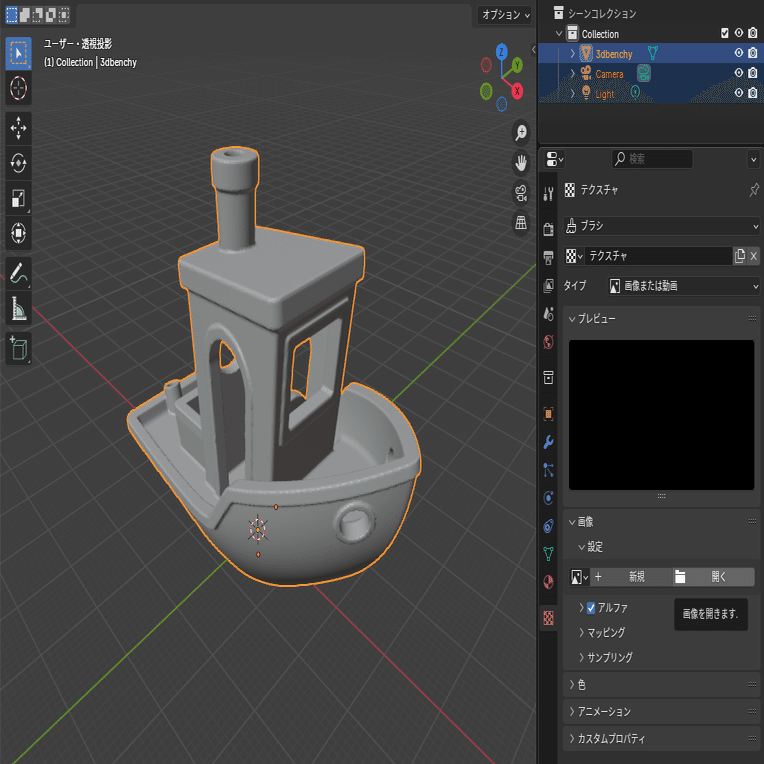This screenshot has width=764, height=764.
Task: Expand the Camera outliner item
Action: tap(573, 73)
